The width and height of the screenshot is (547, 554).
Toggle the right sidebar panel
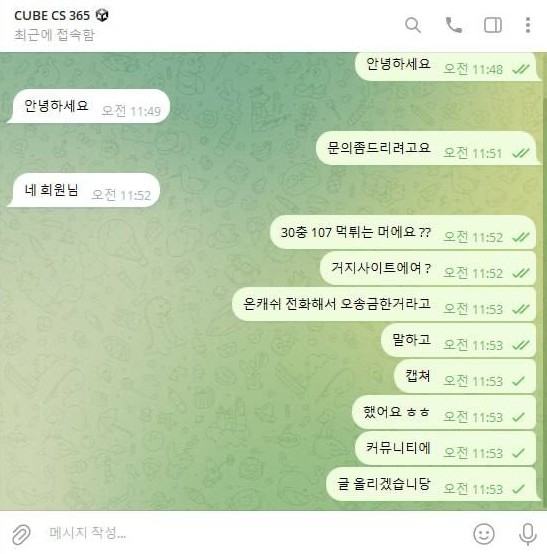tap(493, 25)
